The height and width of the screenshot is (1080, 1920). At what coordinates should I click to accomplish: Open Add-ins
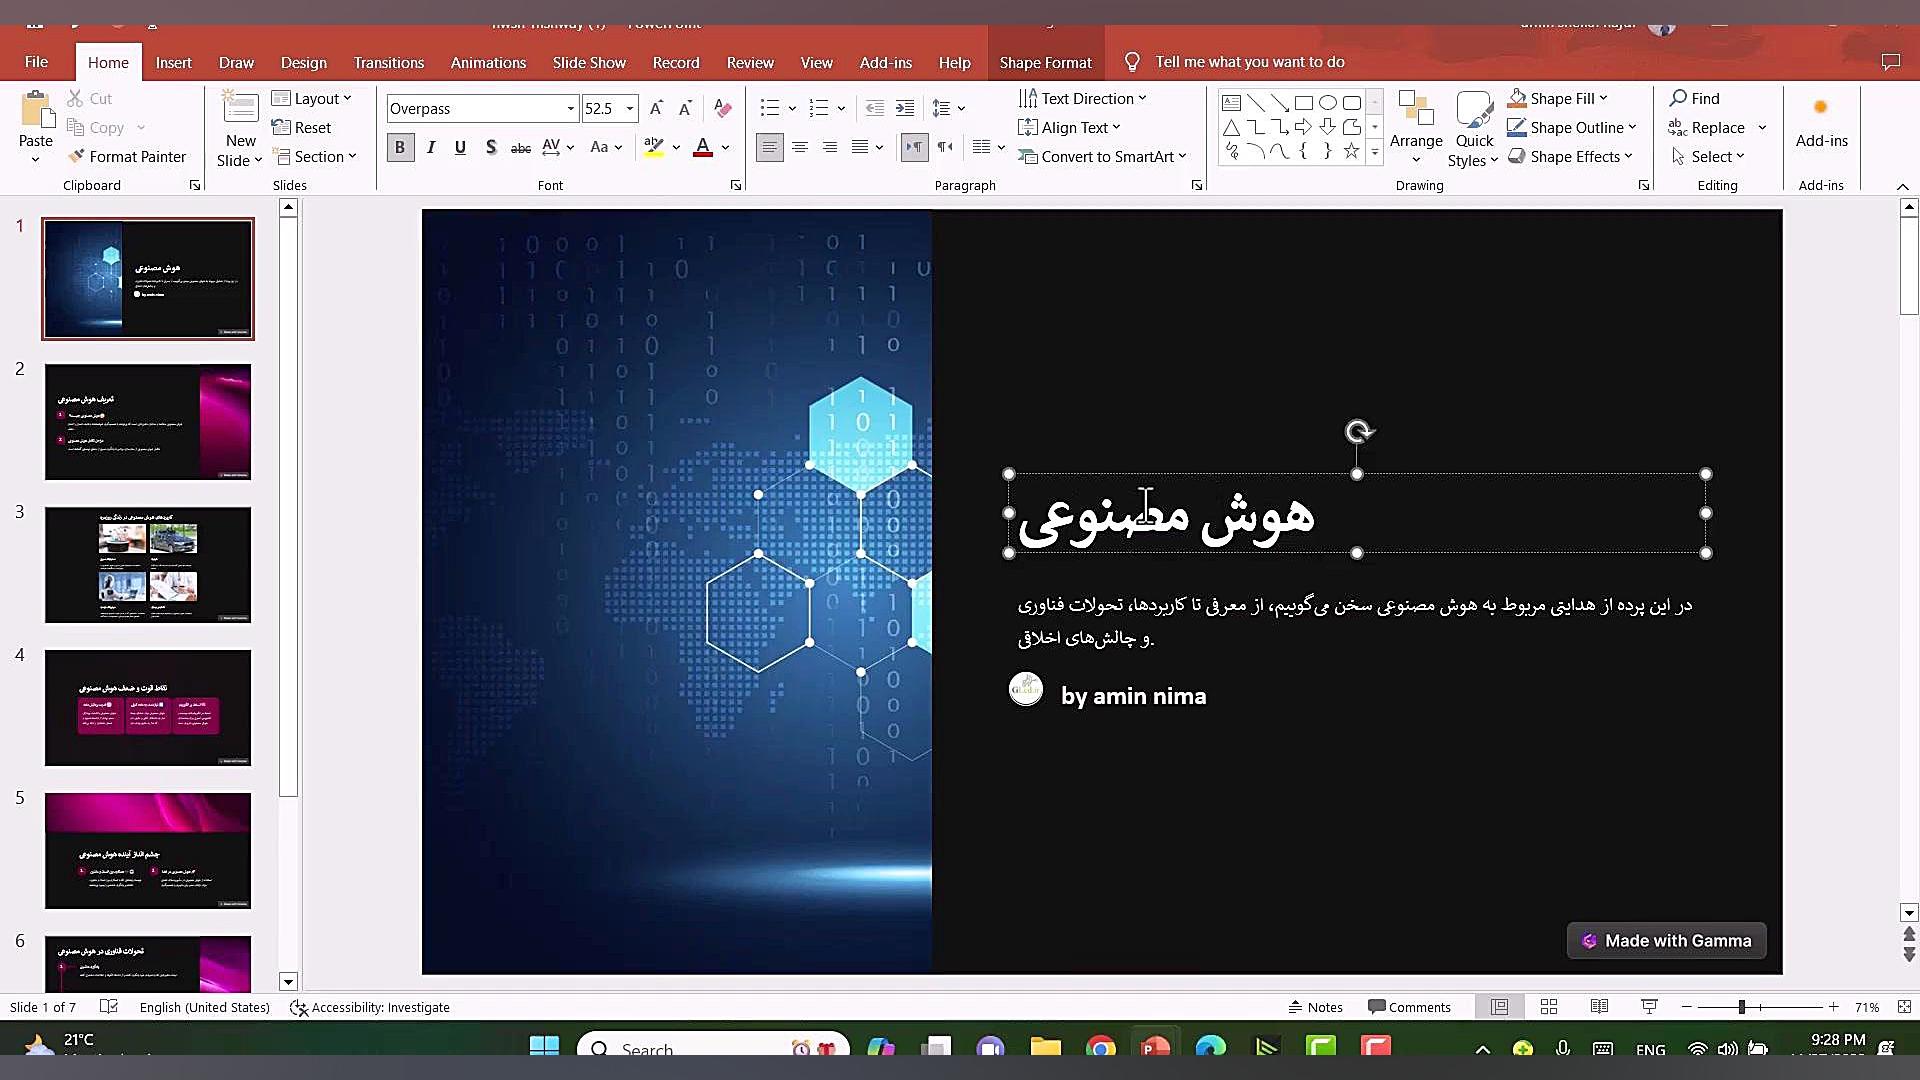pos(1821,122)
